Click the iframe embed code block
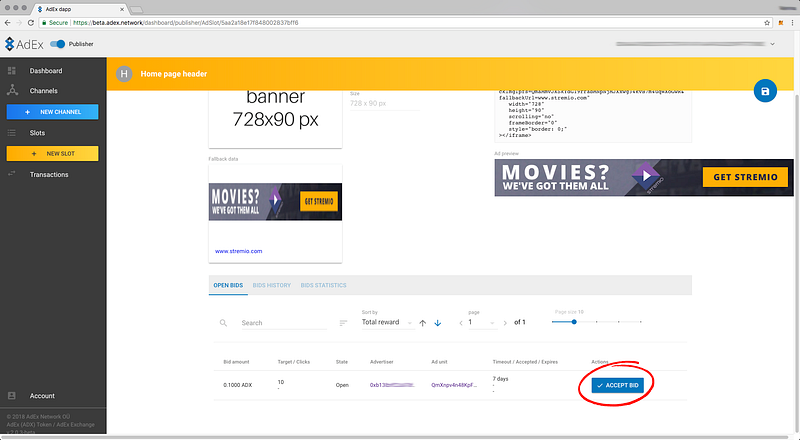 tap(593, 116)
